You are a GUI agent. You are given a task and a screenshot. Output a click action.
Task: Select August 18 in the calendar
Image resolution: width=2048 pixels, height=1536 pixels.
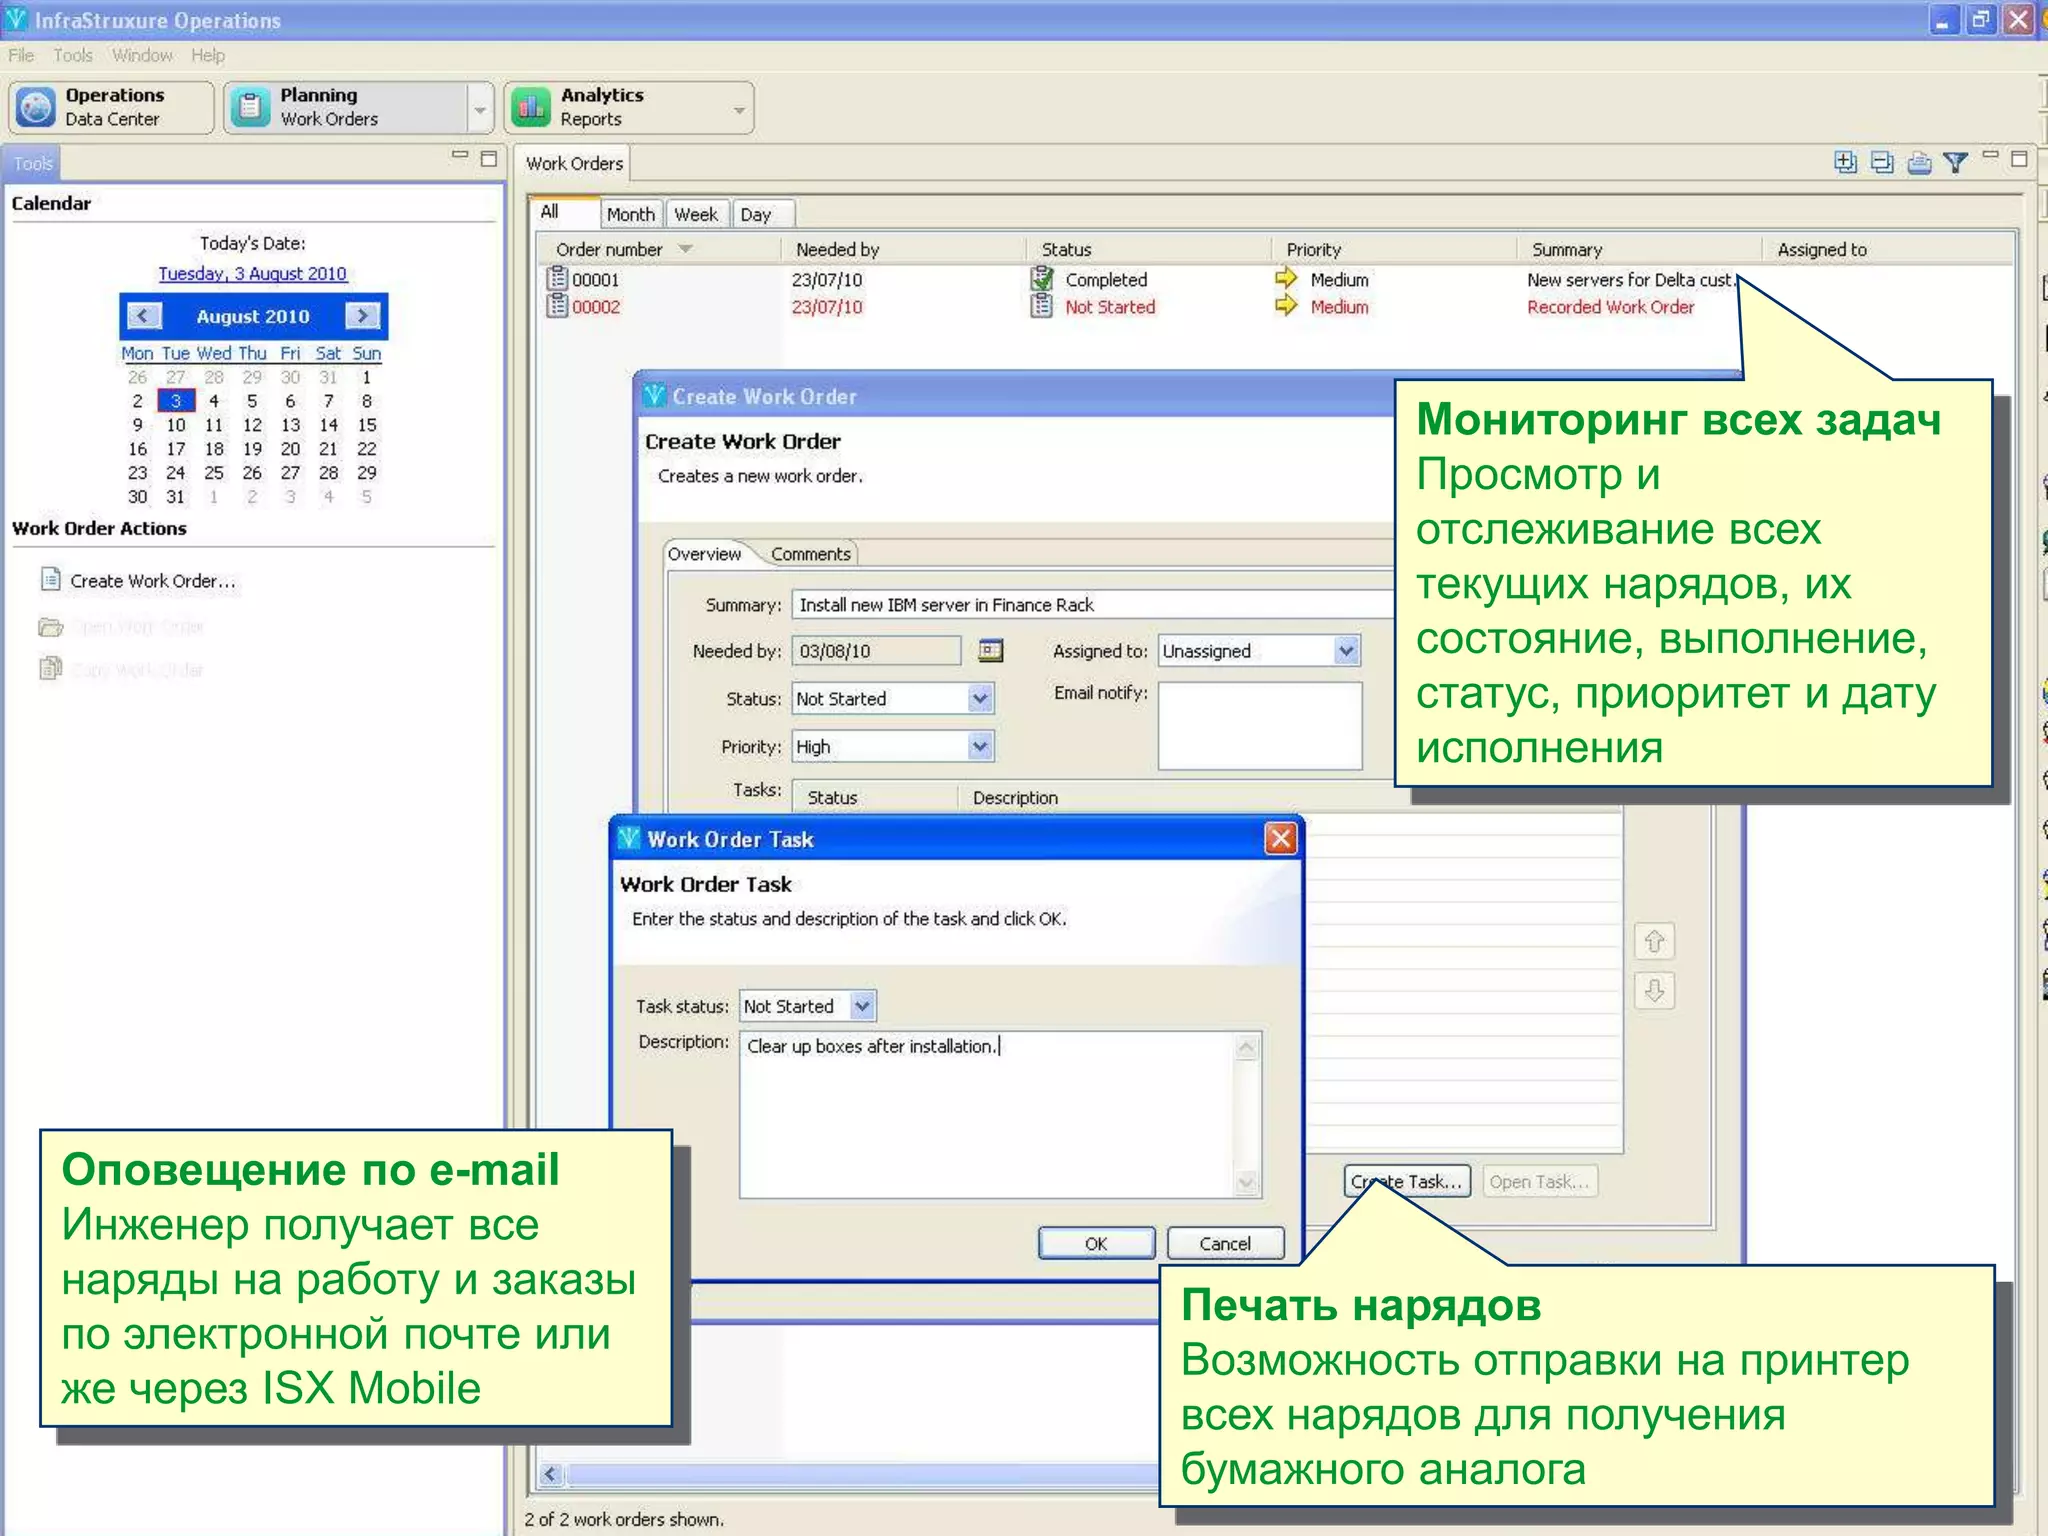(214, 449)
